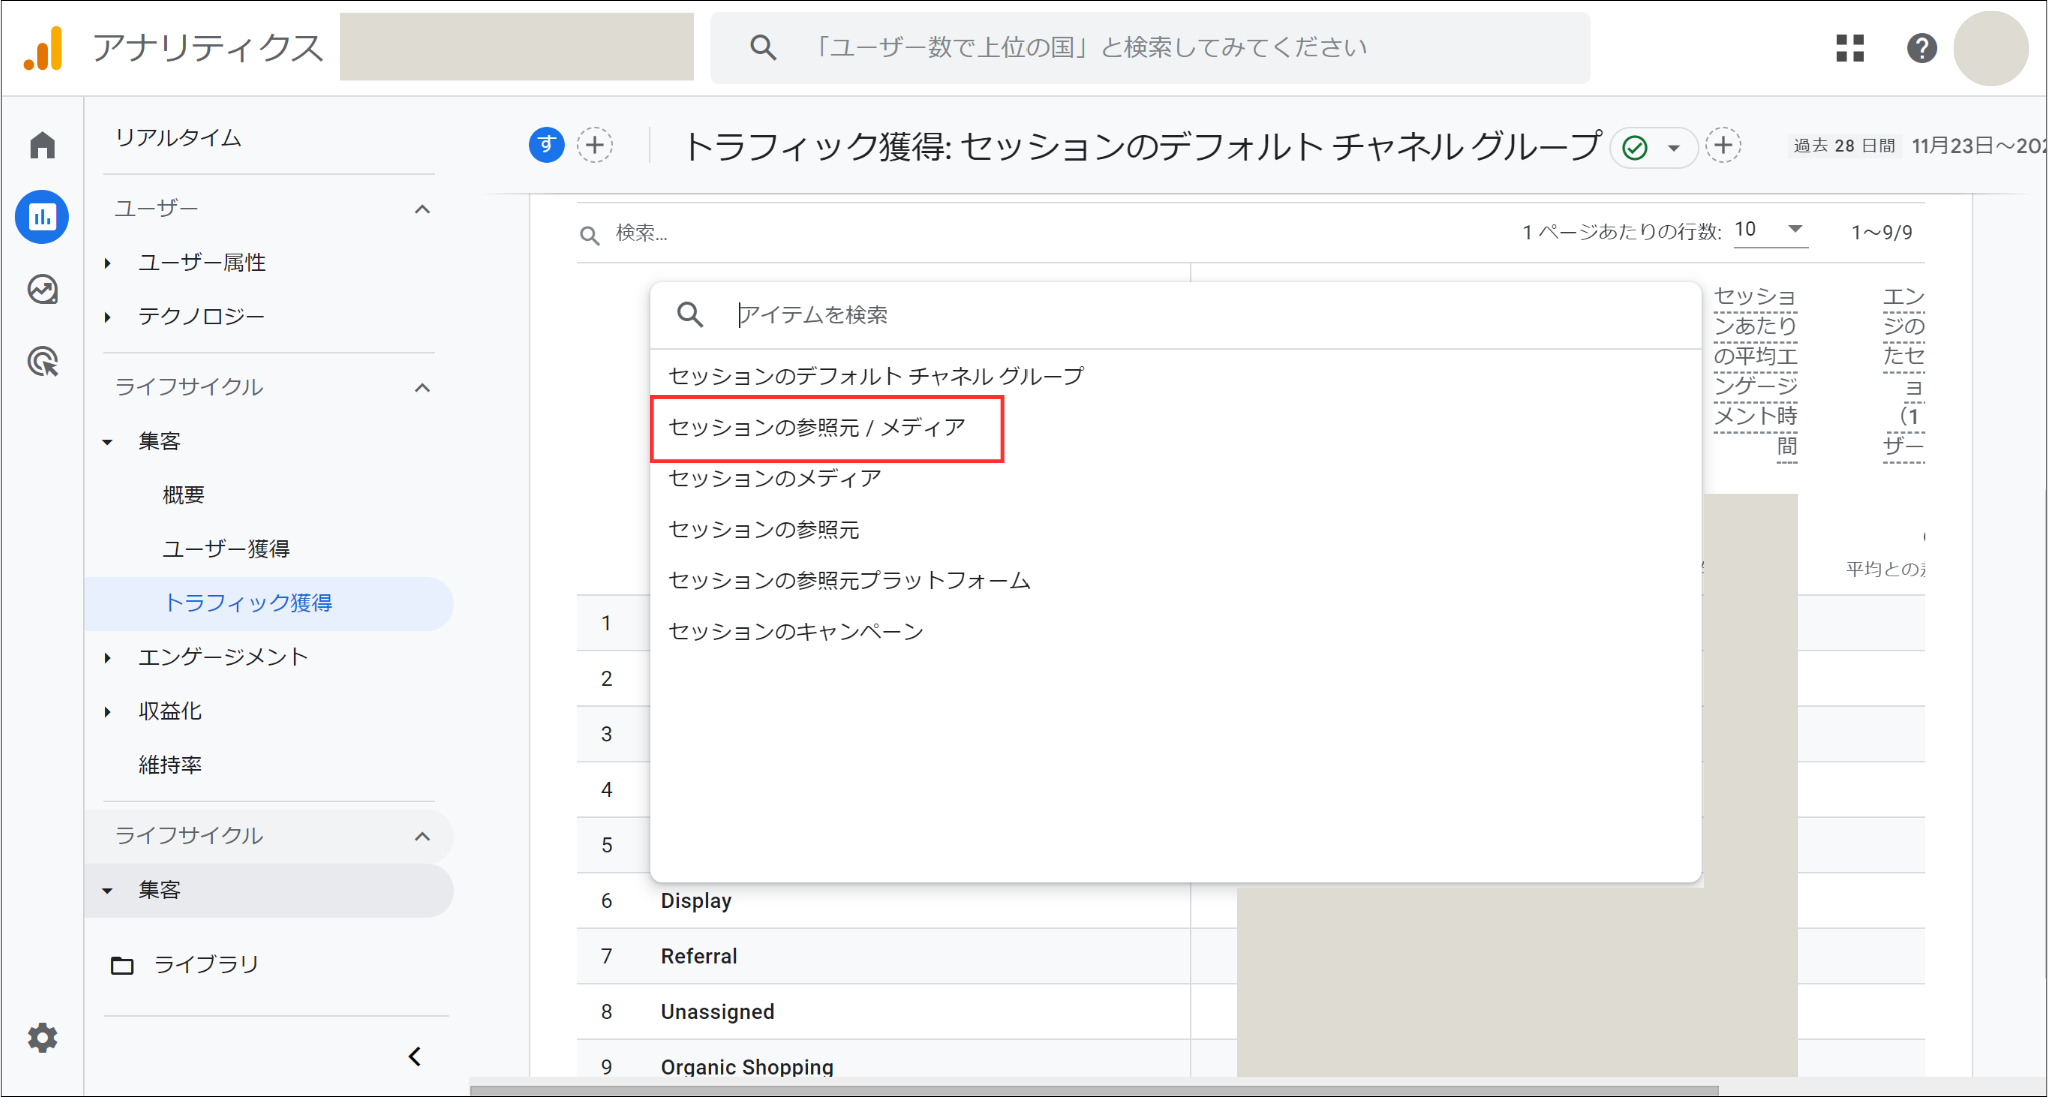Select セッションのデフォルト チャネル グループ option
This screenshot has width=2048, height=1097.
(1175, 376)
